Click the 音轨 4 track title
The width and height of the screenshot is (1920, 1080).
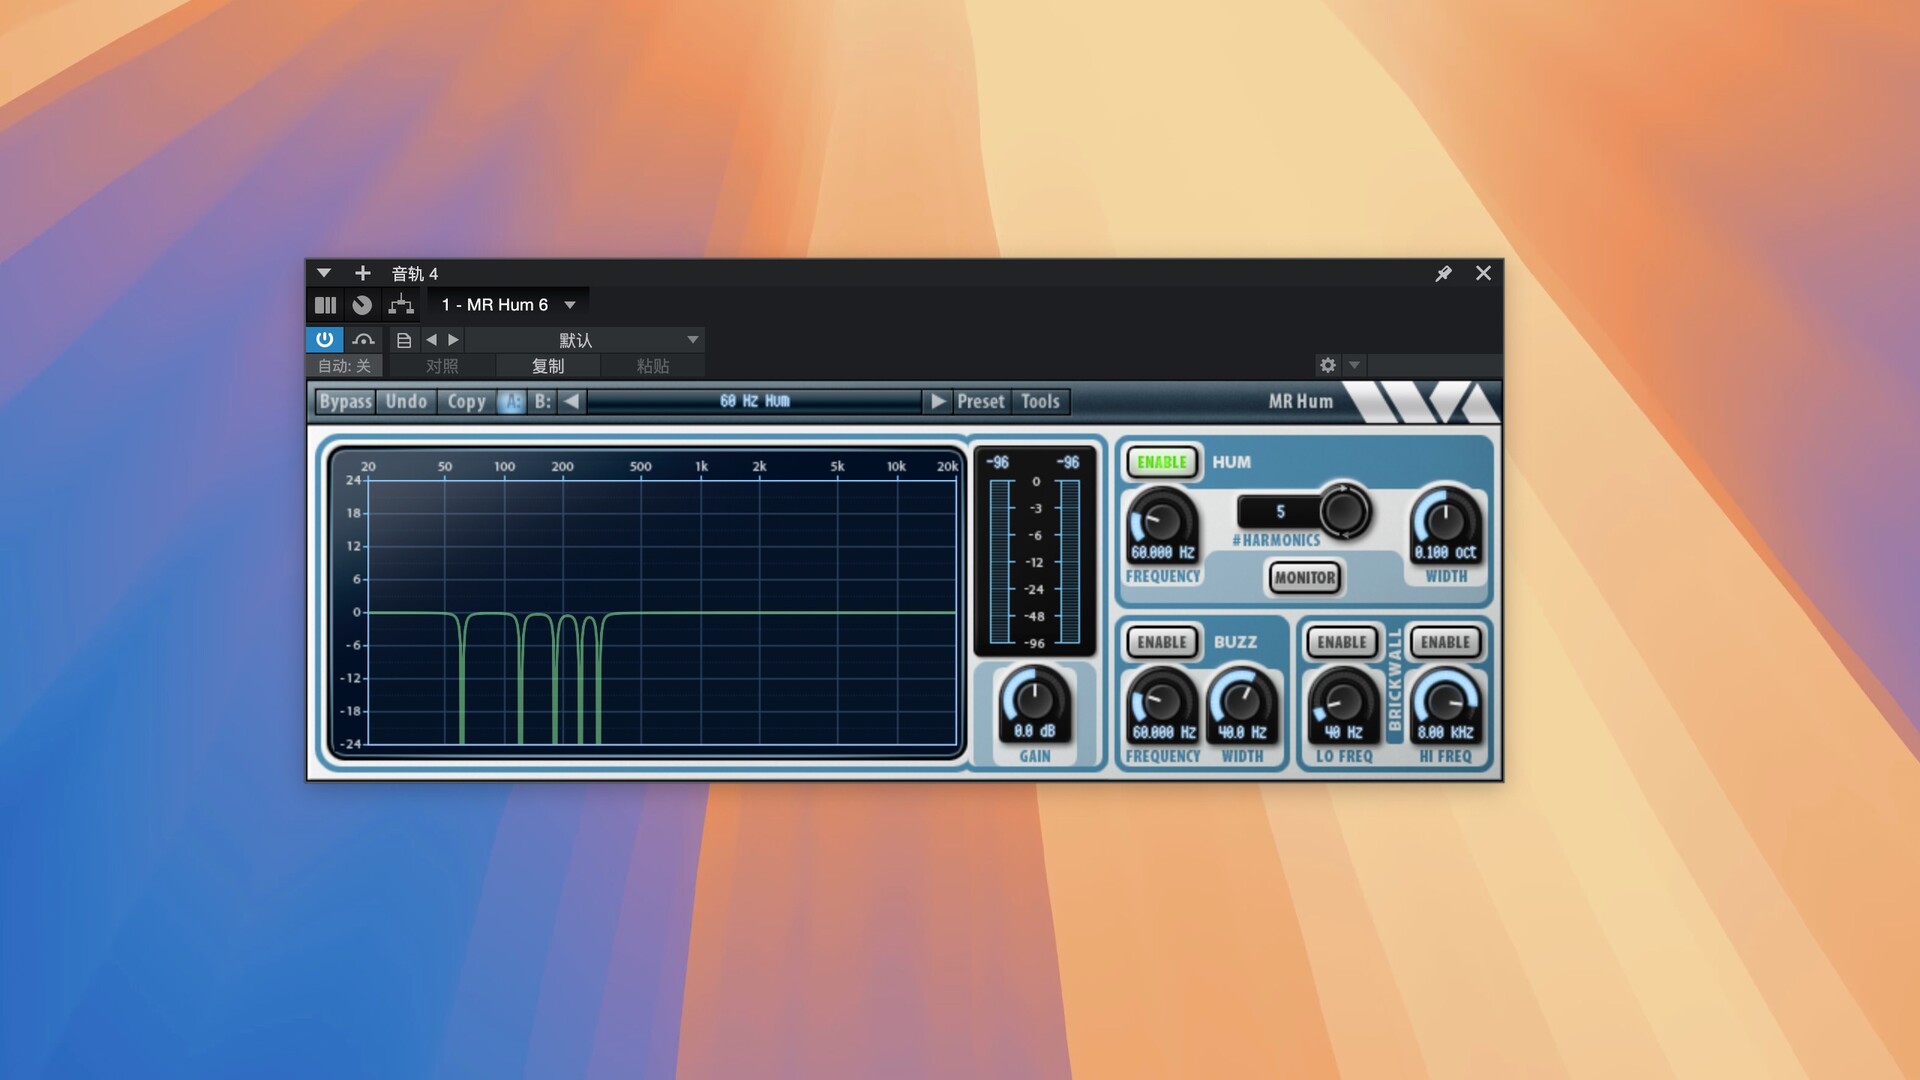[414, 273]
